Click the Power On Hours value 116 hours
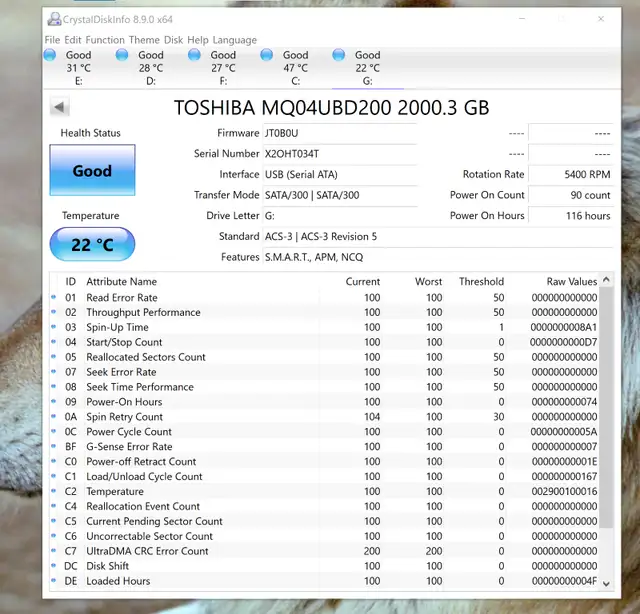This screenshot has height=614, width=640. 571,216
